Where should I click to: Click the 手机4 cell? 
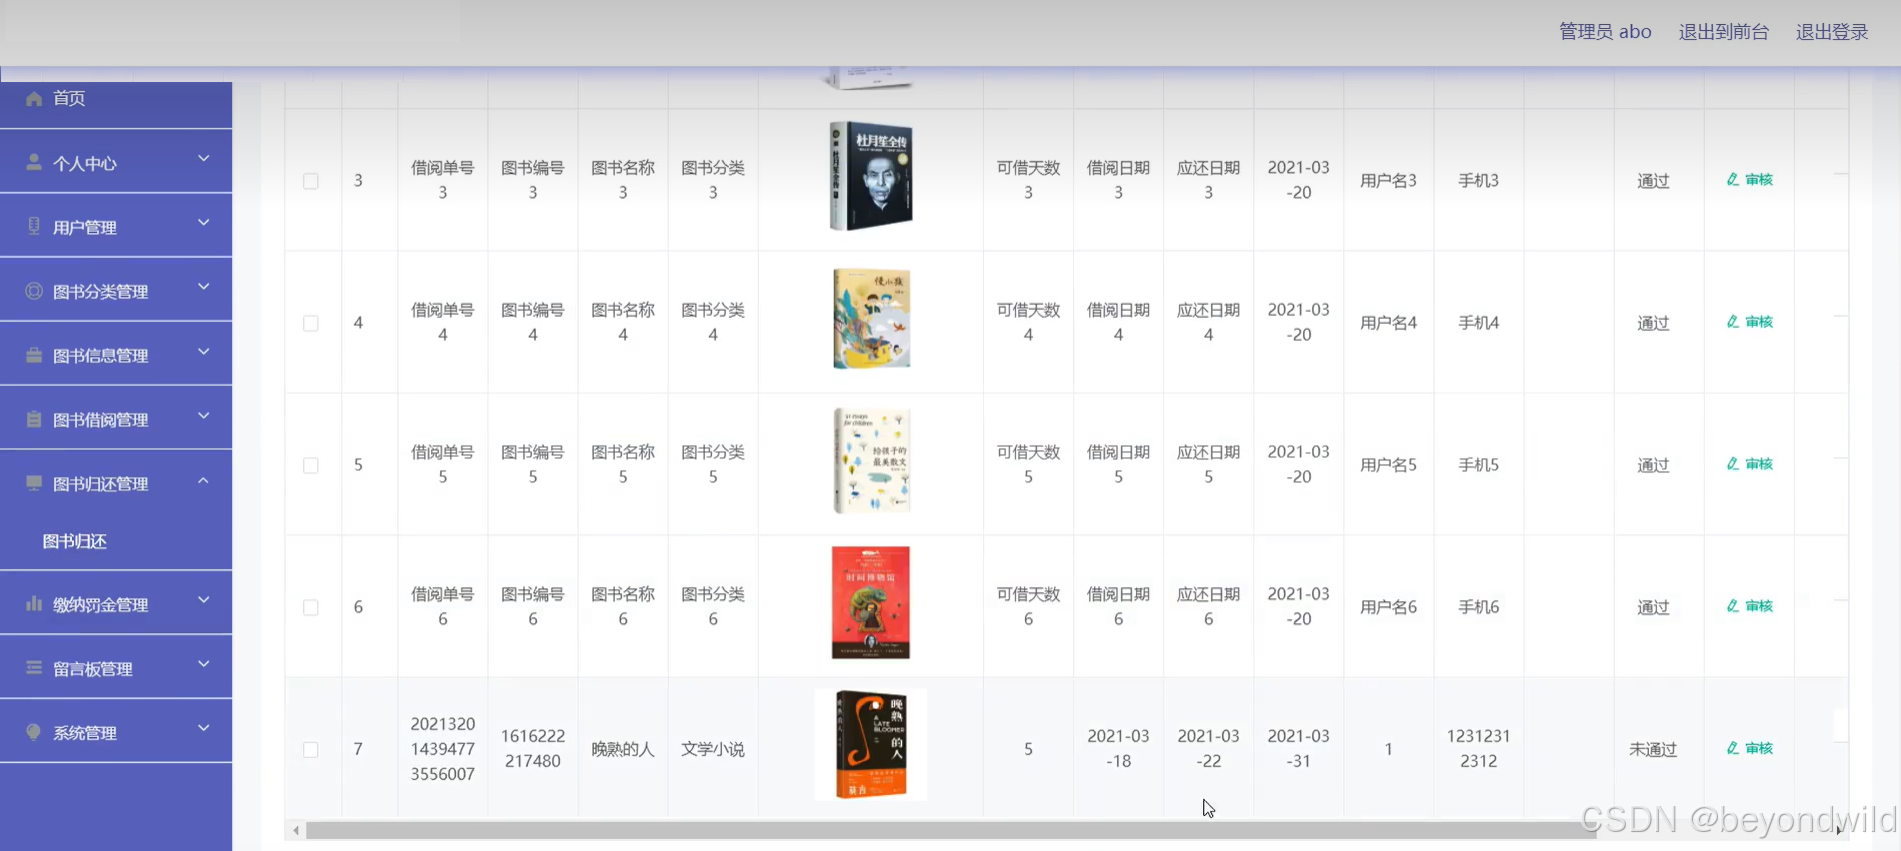pyautogui.click(x=1478, y=323)
